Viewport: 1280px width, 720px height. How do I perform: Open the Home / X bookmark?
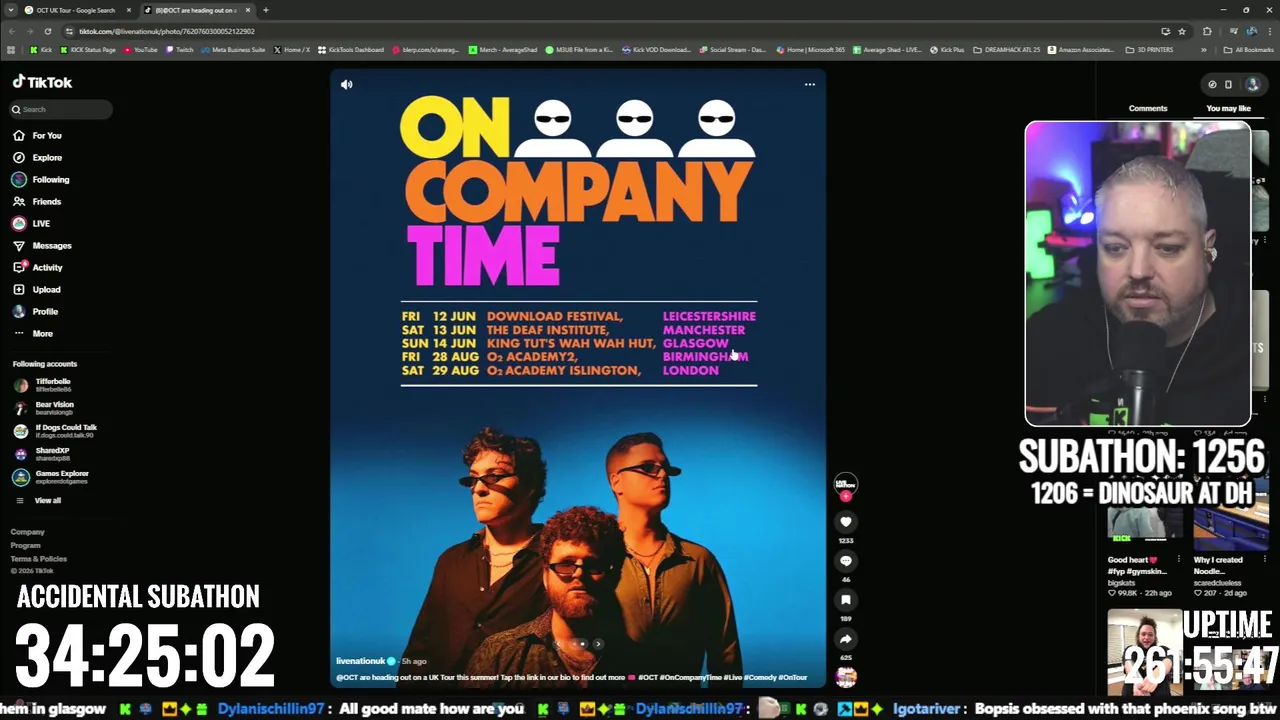[291, 49]
